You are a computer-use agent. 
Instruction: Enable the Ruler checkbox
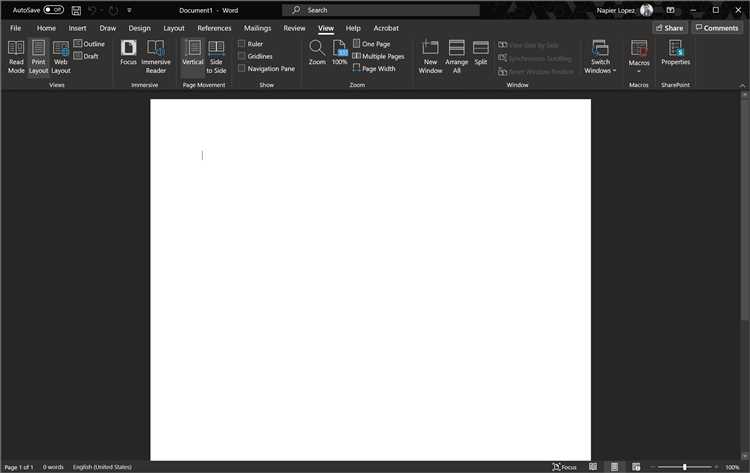(242, 44)
